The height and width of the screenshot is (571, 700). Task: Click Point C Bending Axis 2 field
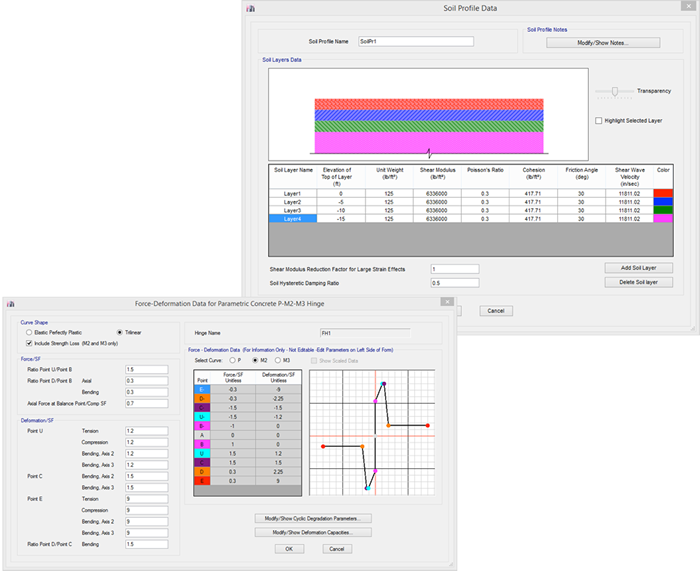147,476
